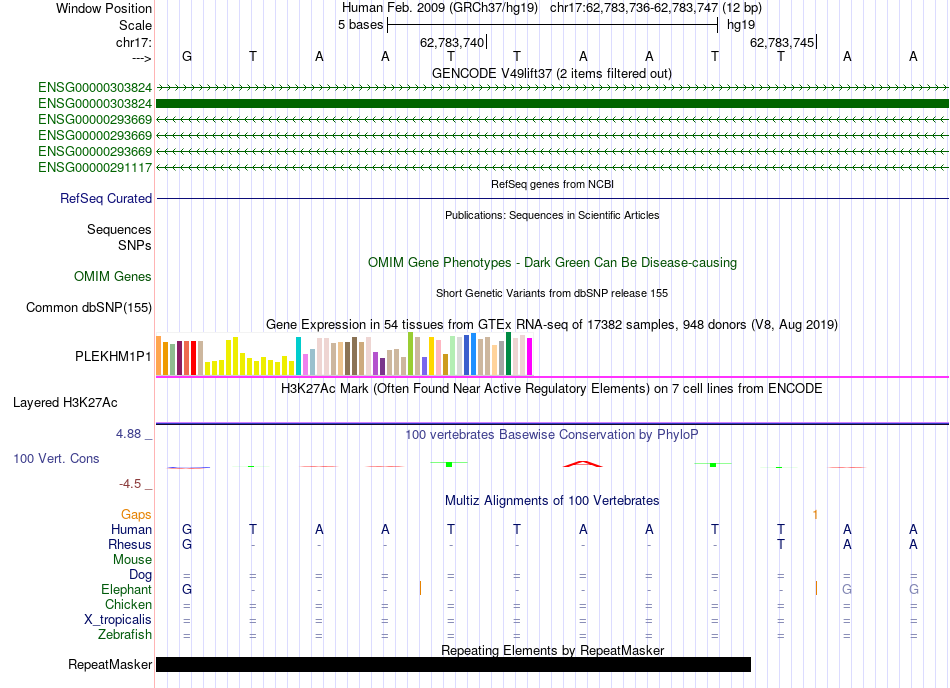Click the Chicken alignment row label
This screenshot has height=688, width=950.
pyautogui.click(x=128, y=605)
